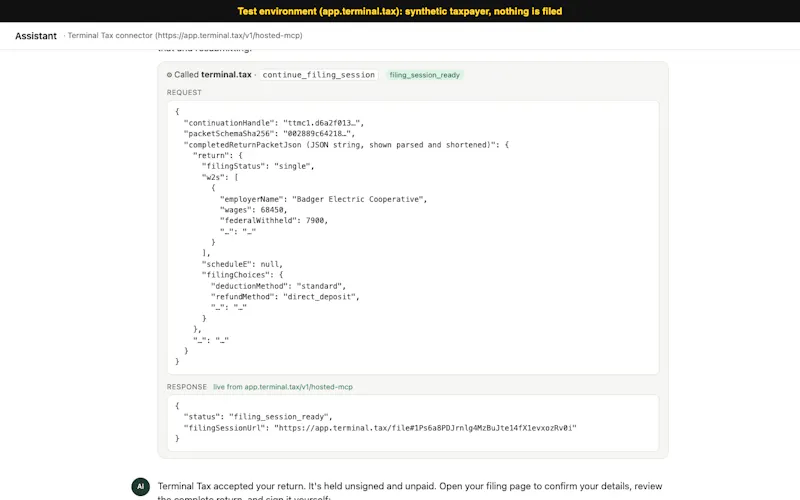The image size is (800, 500).
Task: Click the "scheduleE": null line
Action: pos(242,264)
